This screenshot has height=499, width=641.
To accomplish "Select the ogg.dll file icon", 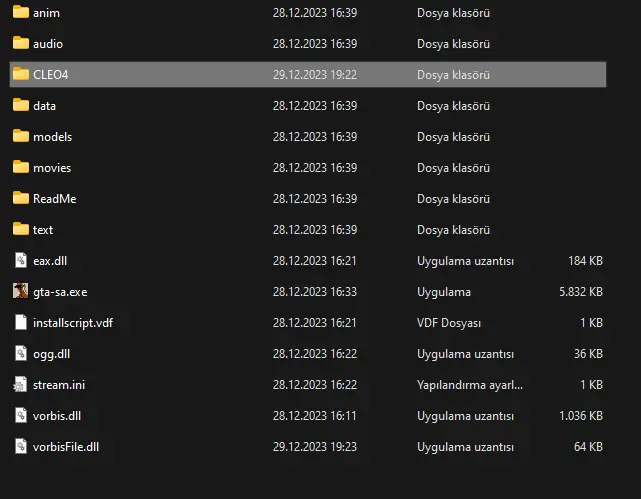I will coord(20,354).
